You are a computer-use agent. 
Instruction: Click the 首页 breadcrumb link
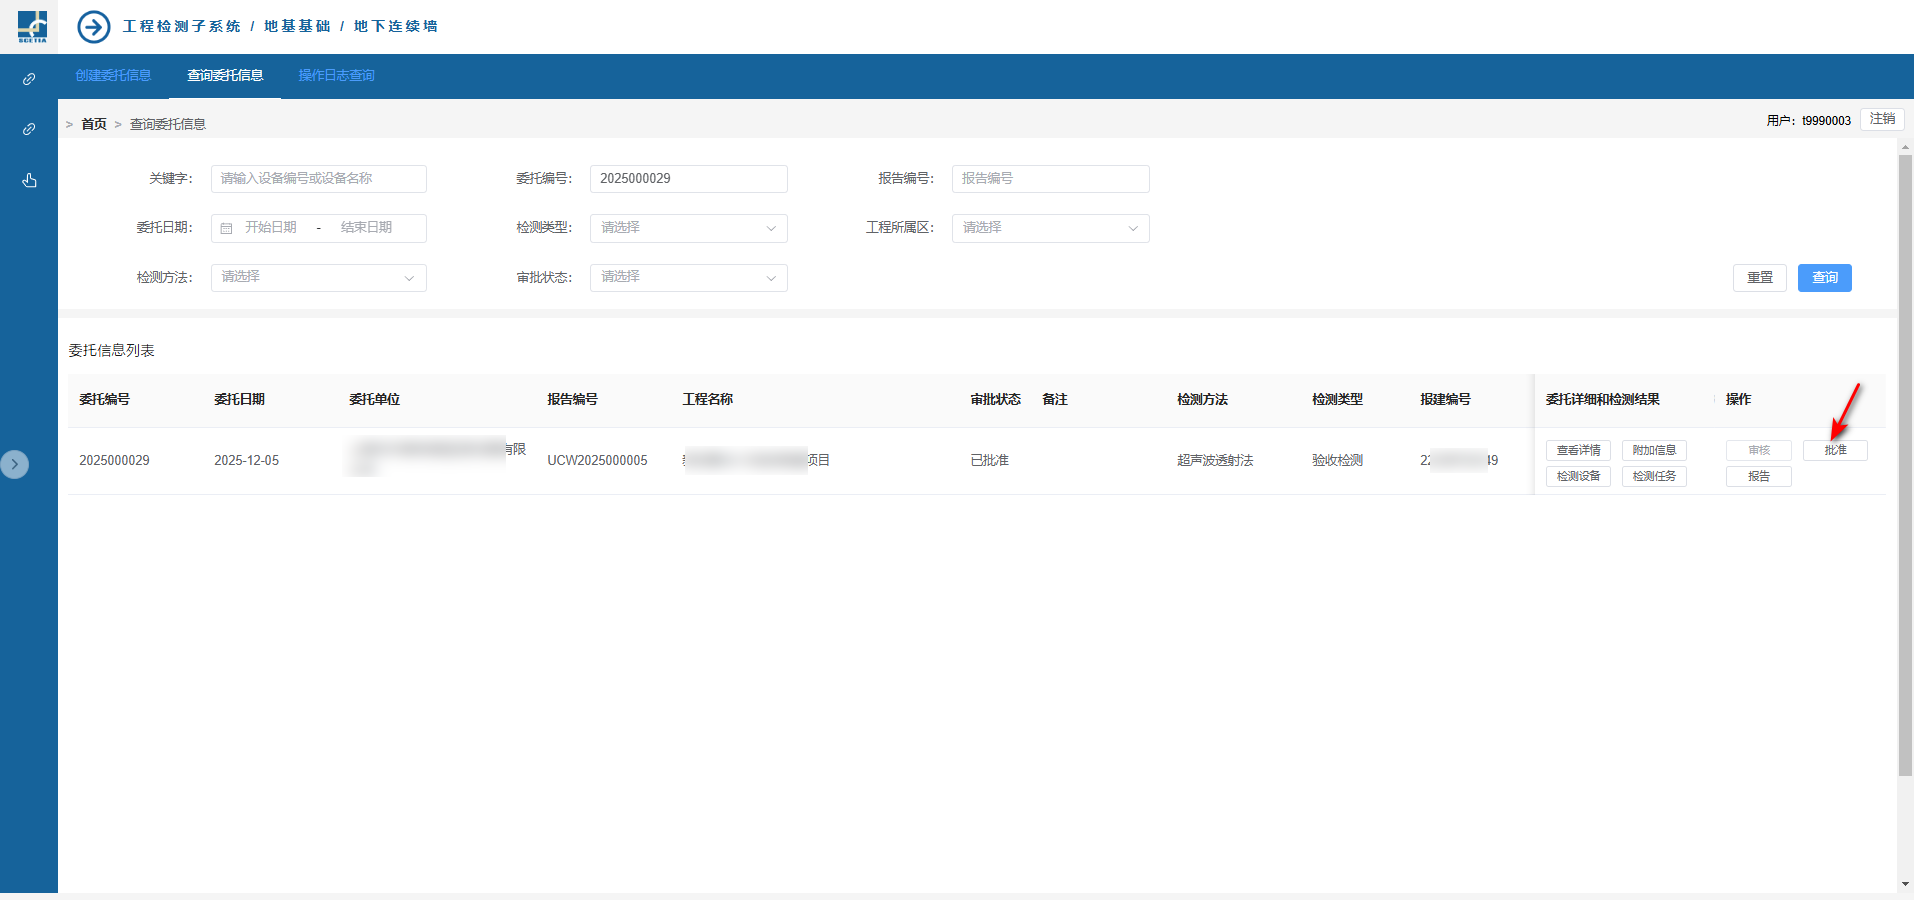pos(94,124)
